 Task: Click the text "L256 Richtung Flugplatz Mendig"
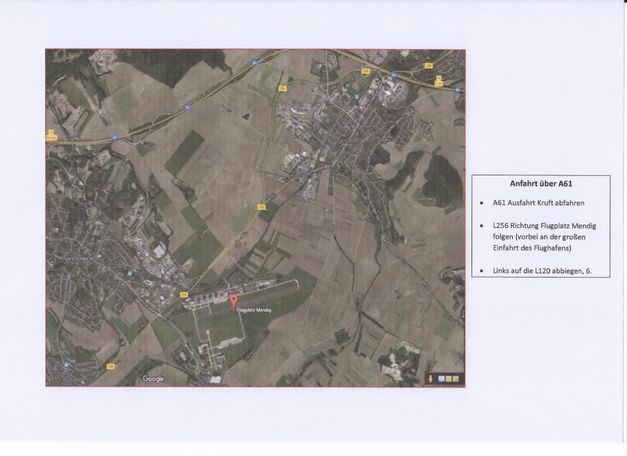(x=544, y=226)
